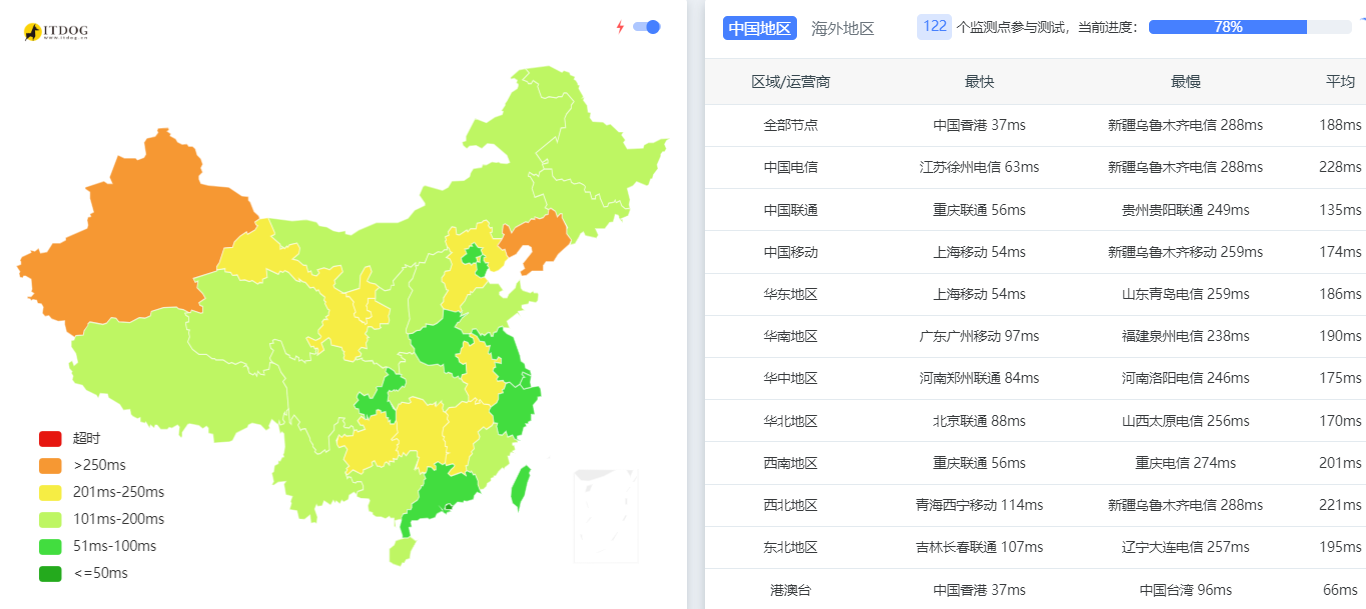Toggle the dark green <=50ms legend swatch
The image size is (1366, 609).
click(50, 574)
